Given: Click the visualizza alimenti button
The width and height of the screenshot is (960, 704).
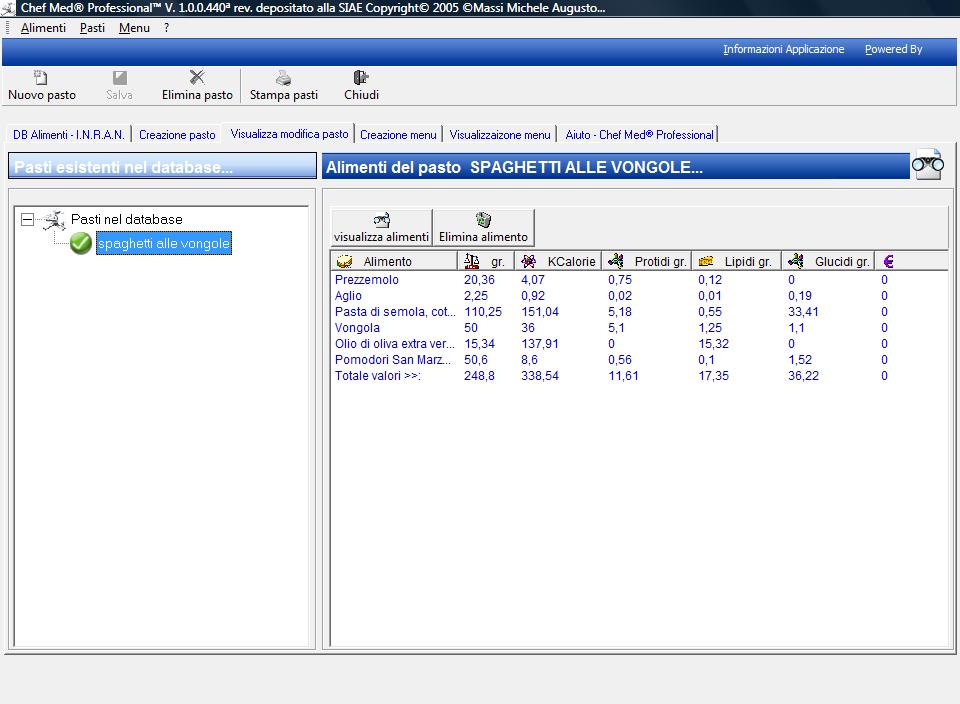Looking at the screenshot, I should pos(381,228).
